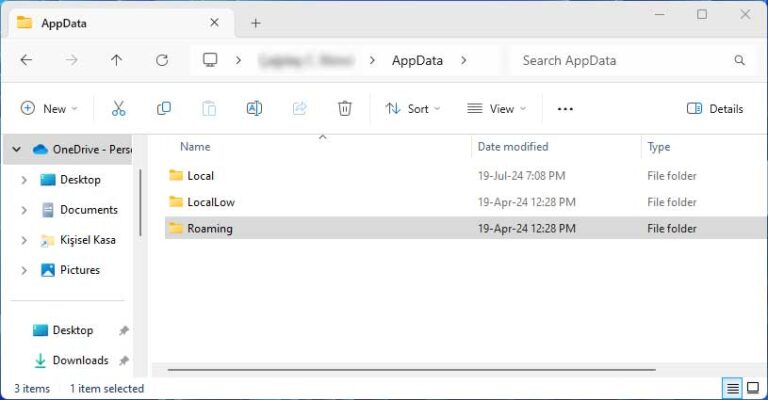The width and height of the screenshot is (768, 400).
Task: Click the Share icon in toolbar
Action: click(x=299, y=108)
